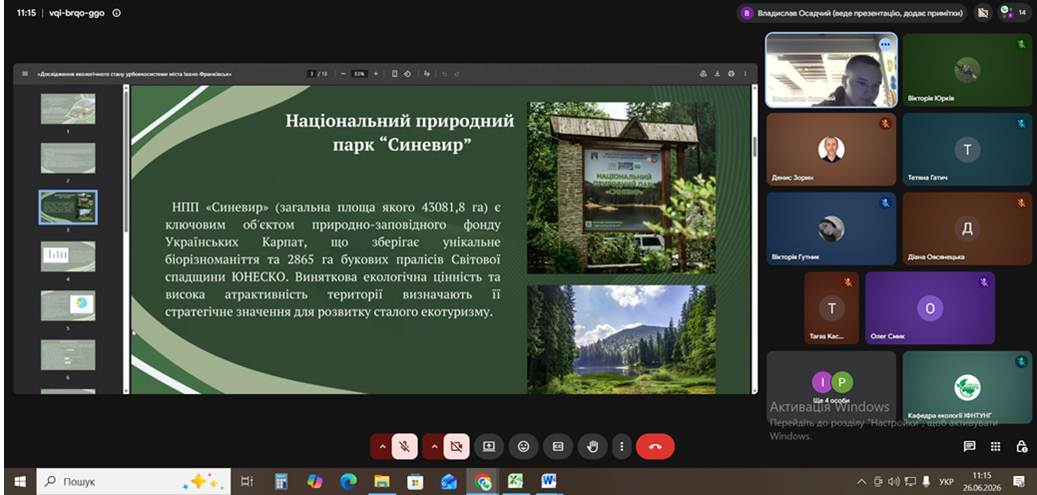Click the Діана Овсянецька participant tile
The image size is (1037, 495).
(x=967, y=229)
